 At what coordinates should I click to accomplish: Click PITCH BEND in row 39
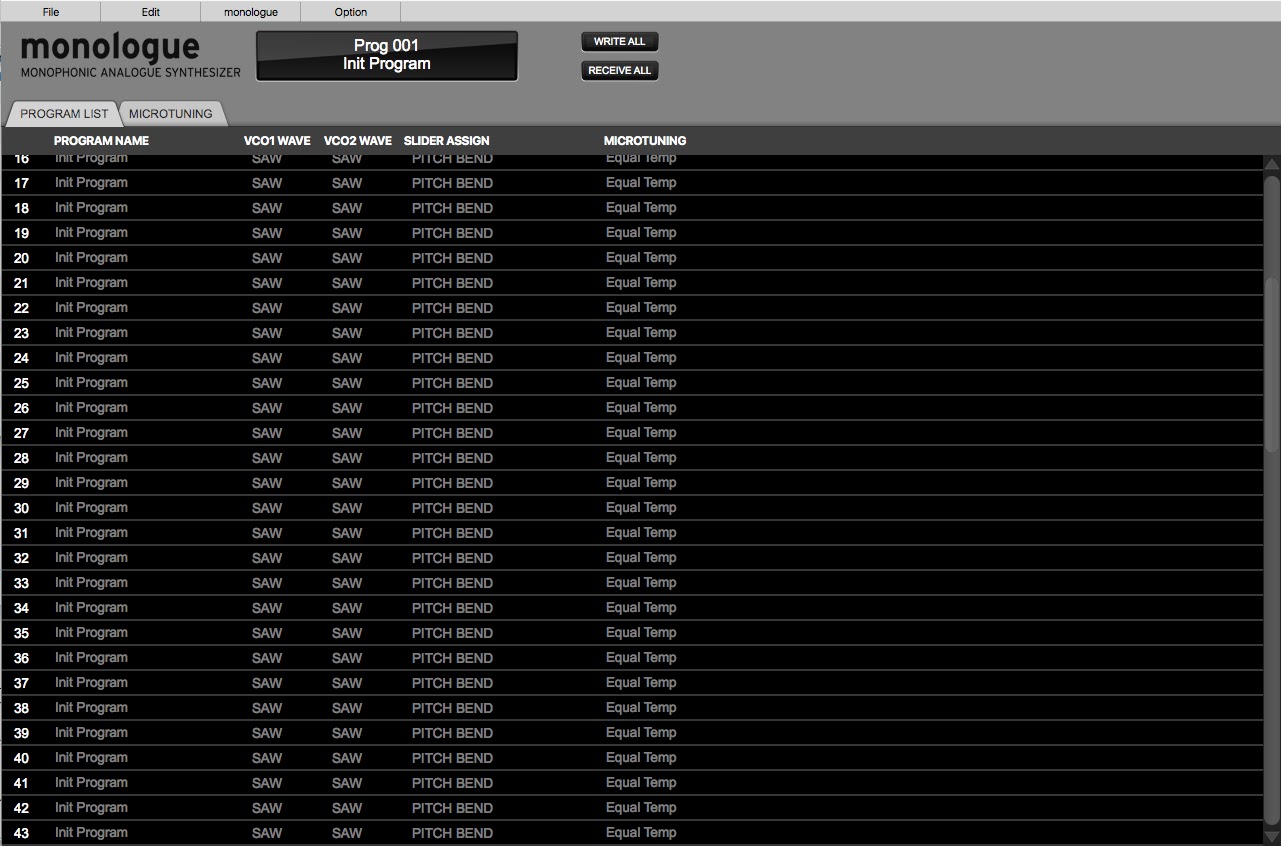pyautogui.click(x=452, y=733)
